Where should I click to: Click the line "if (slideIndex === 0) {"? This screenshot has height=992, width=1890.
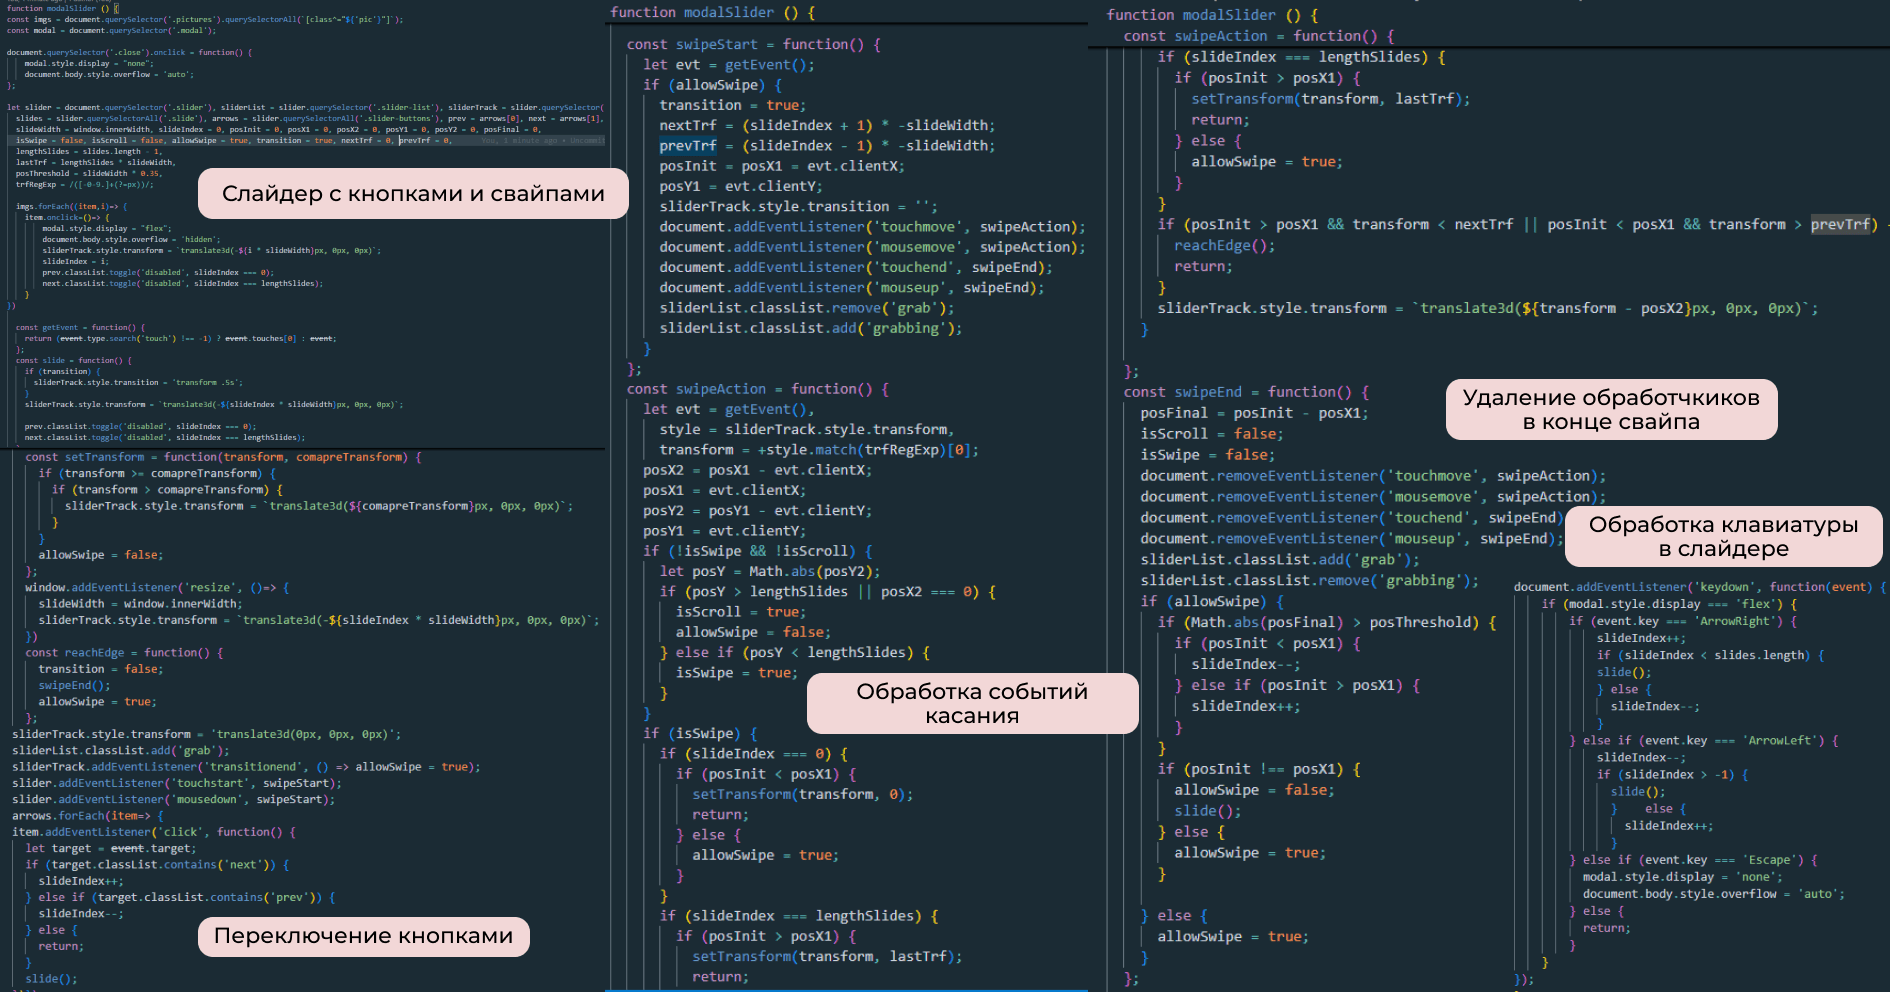[x=753, y=754]
